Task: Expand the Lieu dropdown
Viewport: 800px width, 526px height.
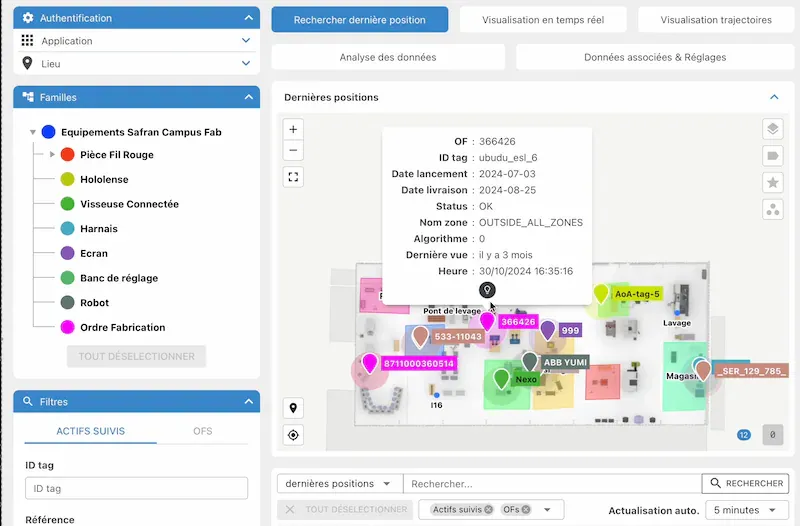Action: click(246, 63)
